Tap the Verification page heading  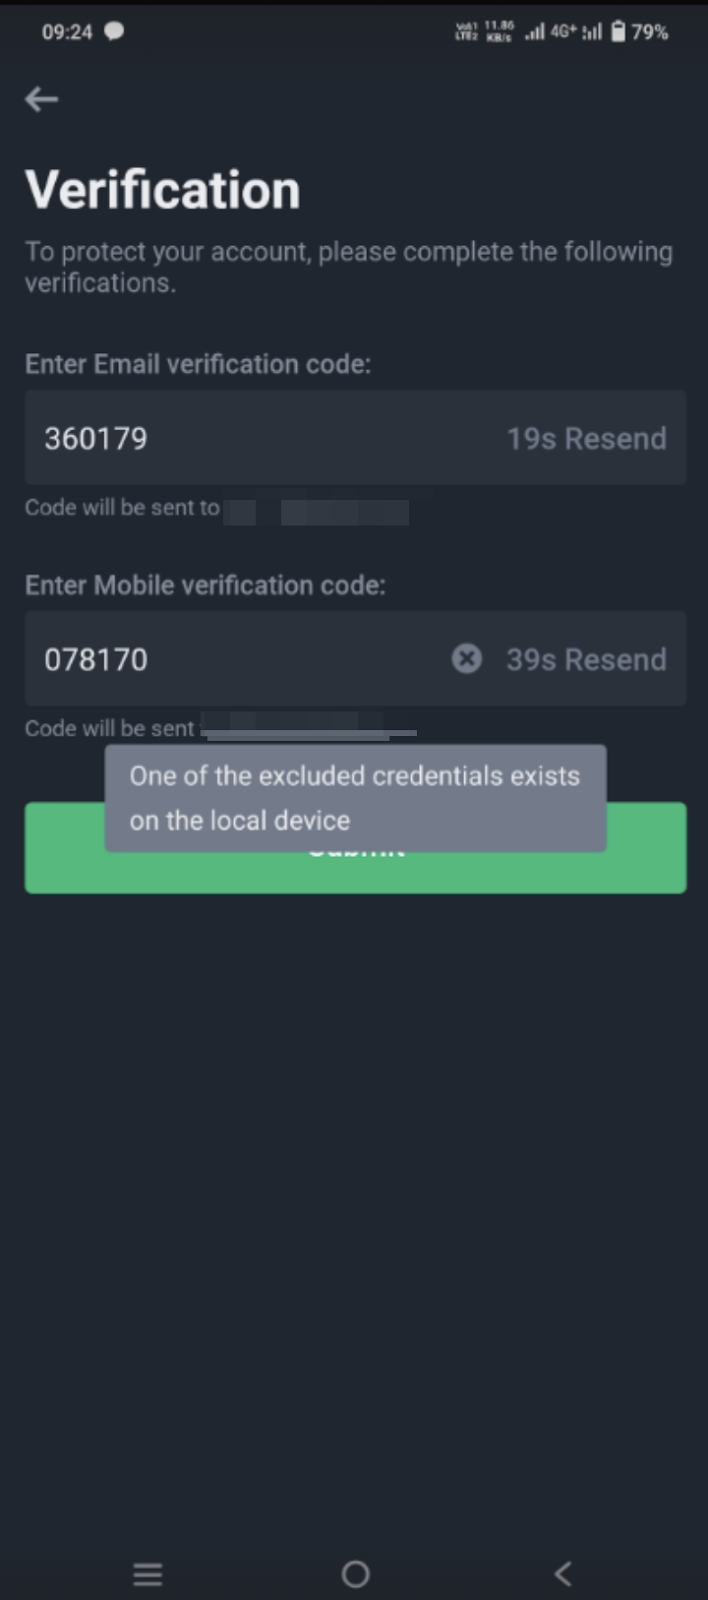pos(162,190)
